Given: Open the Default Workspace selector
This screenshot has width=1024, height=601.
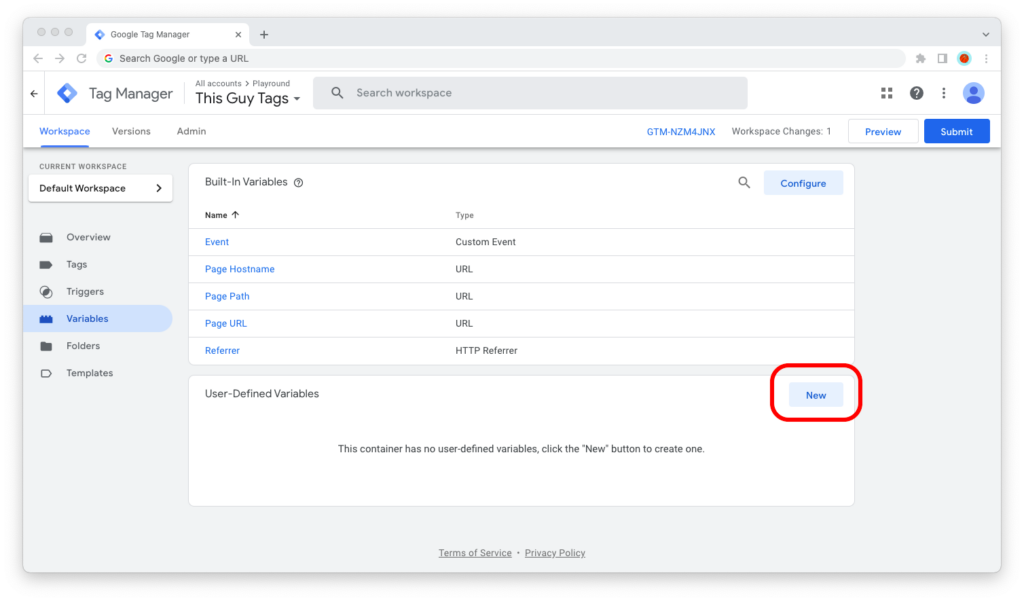Looking at the screenshot, I should pos(101,188).
